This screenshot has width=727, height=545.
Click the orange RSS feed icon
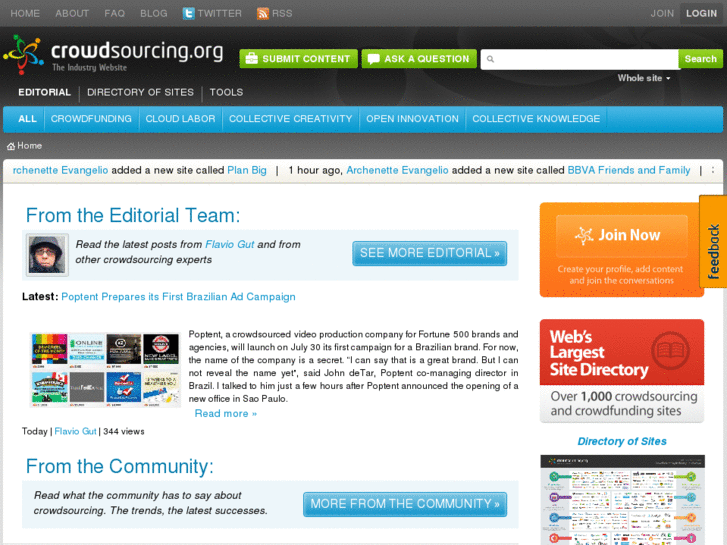click(263, 13)
